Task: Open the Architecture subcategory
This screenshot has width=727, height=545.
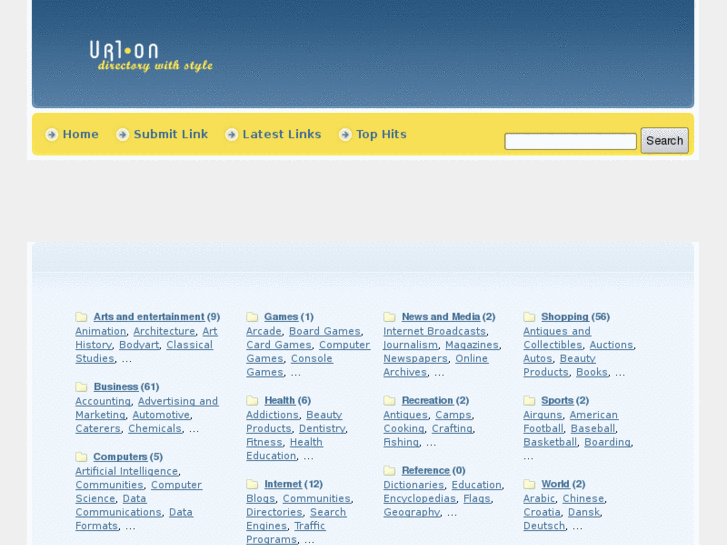Action: [164, 331]
